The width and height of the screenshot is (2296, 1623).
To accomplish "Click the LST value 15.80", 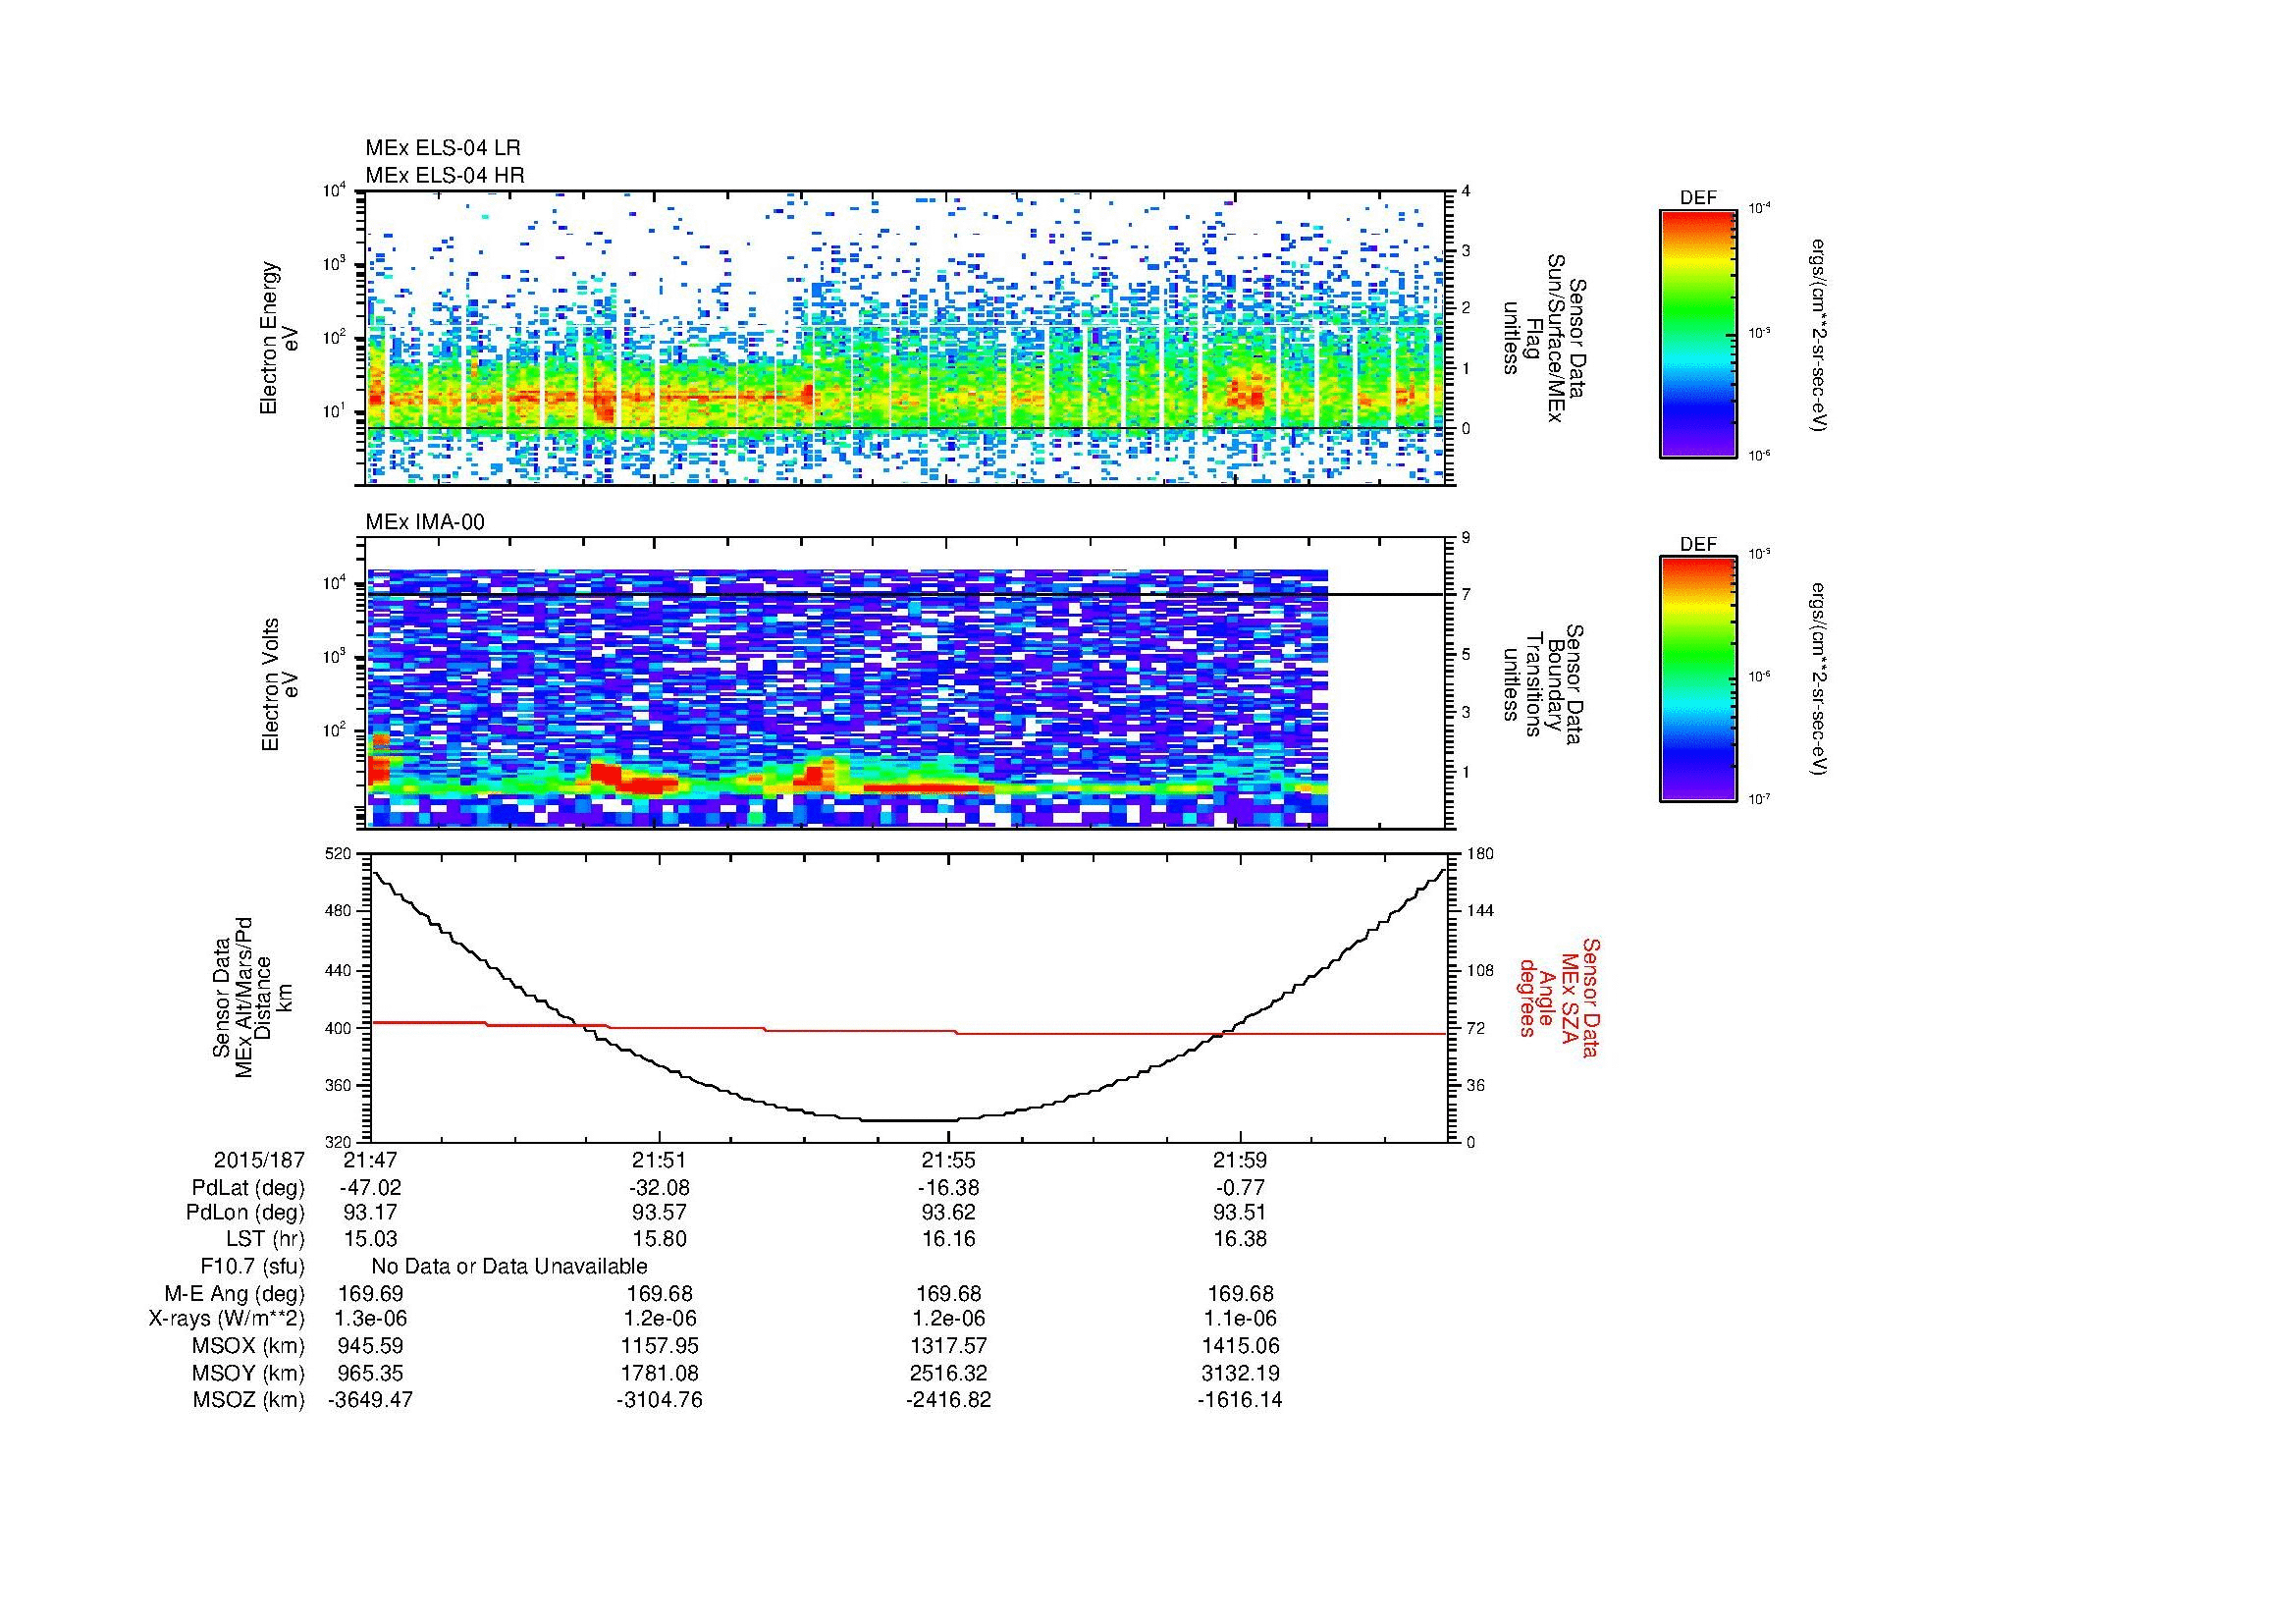I will 659,1239.
